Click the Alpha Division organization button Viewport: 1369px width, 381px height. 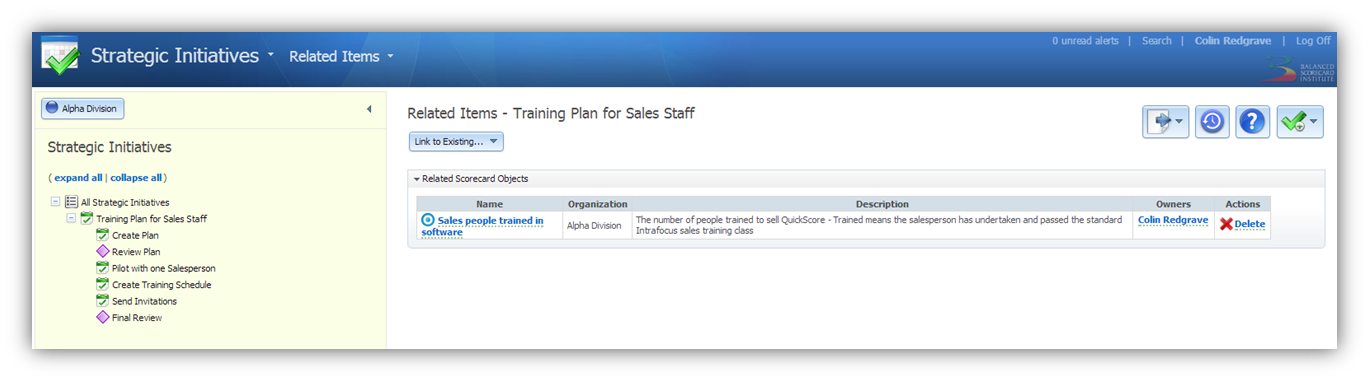click(82, 108)
